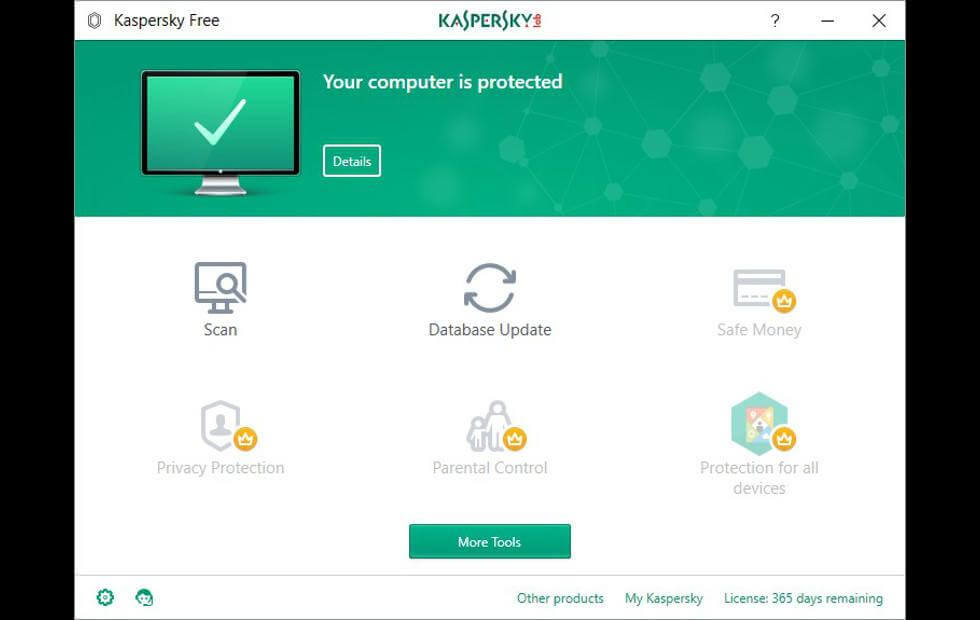The height and width of the screenshot is (620, 980).
Task: Open Privacy Protection shield icon
Action: click(x=228, y=426)
